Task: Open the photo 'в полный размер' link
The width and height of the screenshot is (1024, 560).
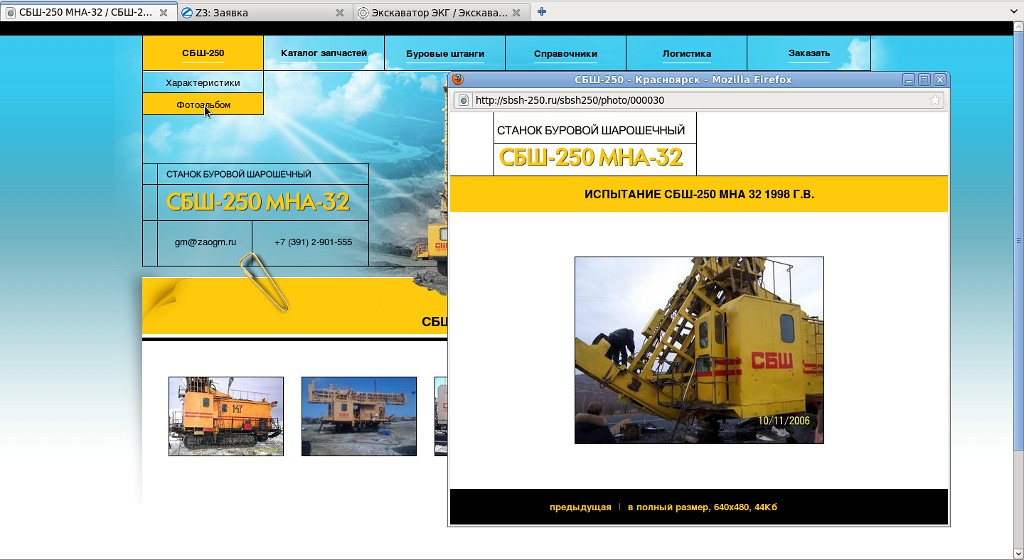Action: click(x=702, y=507)
